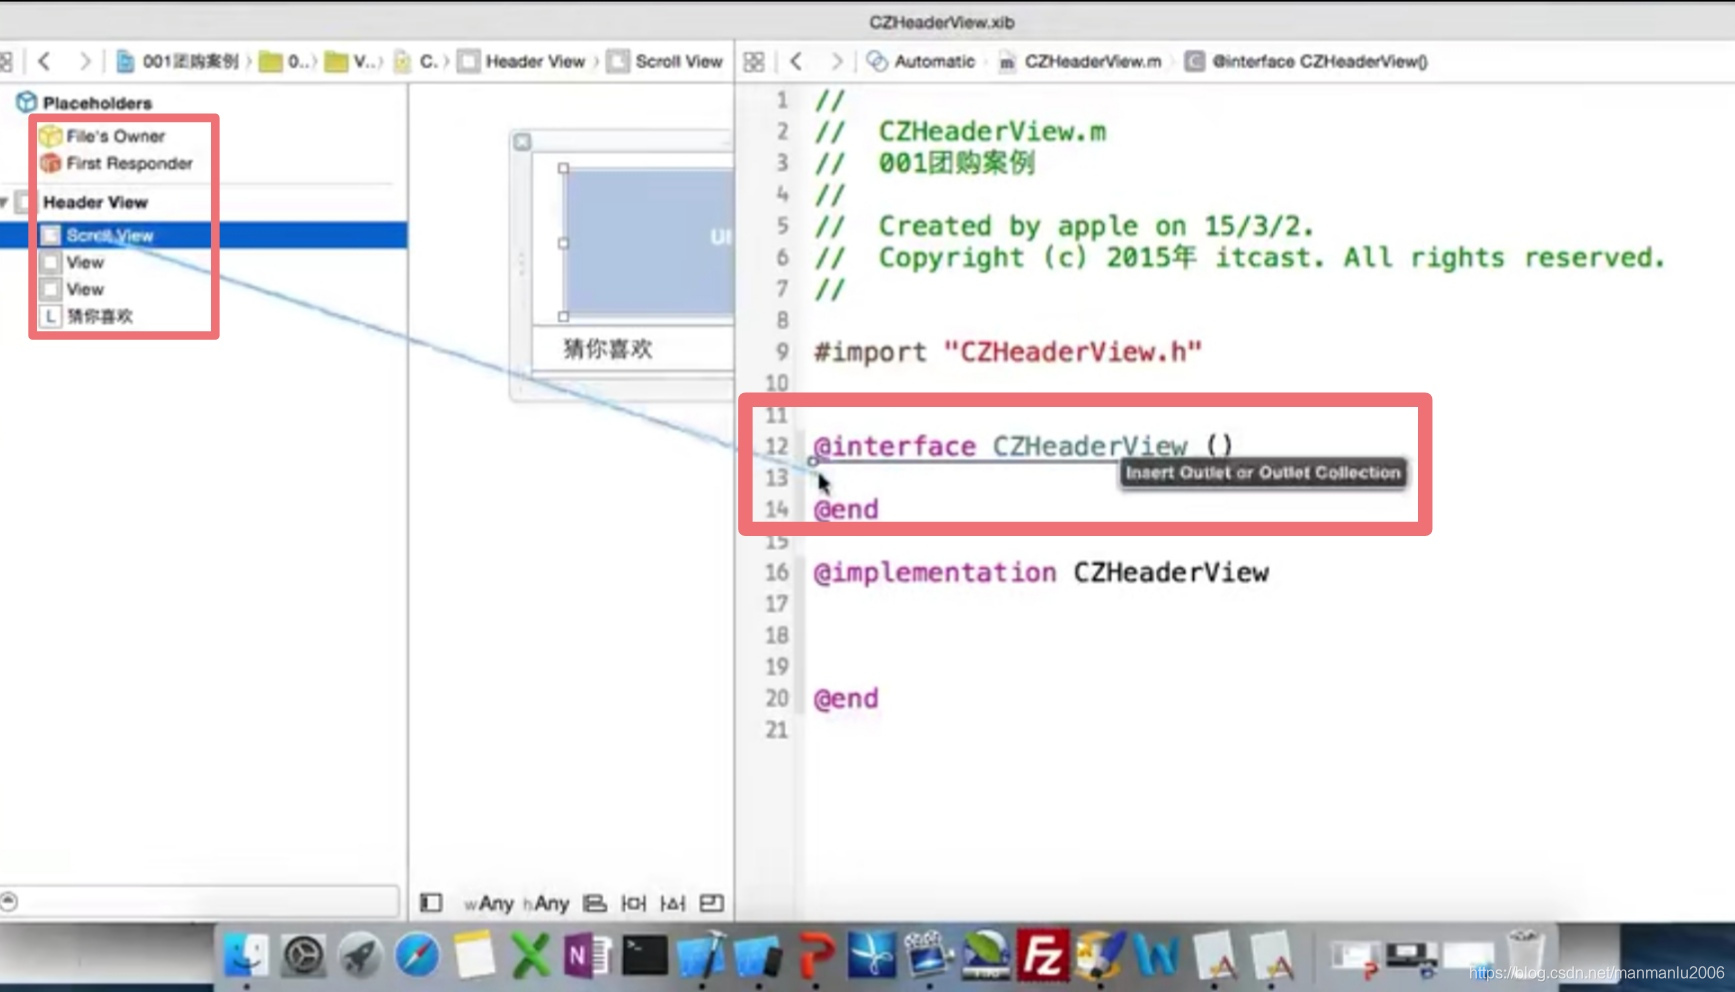
Task: Click the blue scroll view on canvas
Action: point(648,243)
